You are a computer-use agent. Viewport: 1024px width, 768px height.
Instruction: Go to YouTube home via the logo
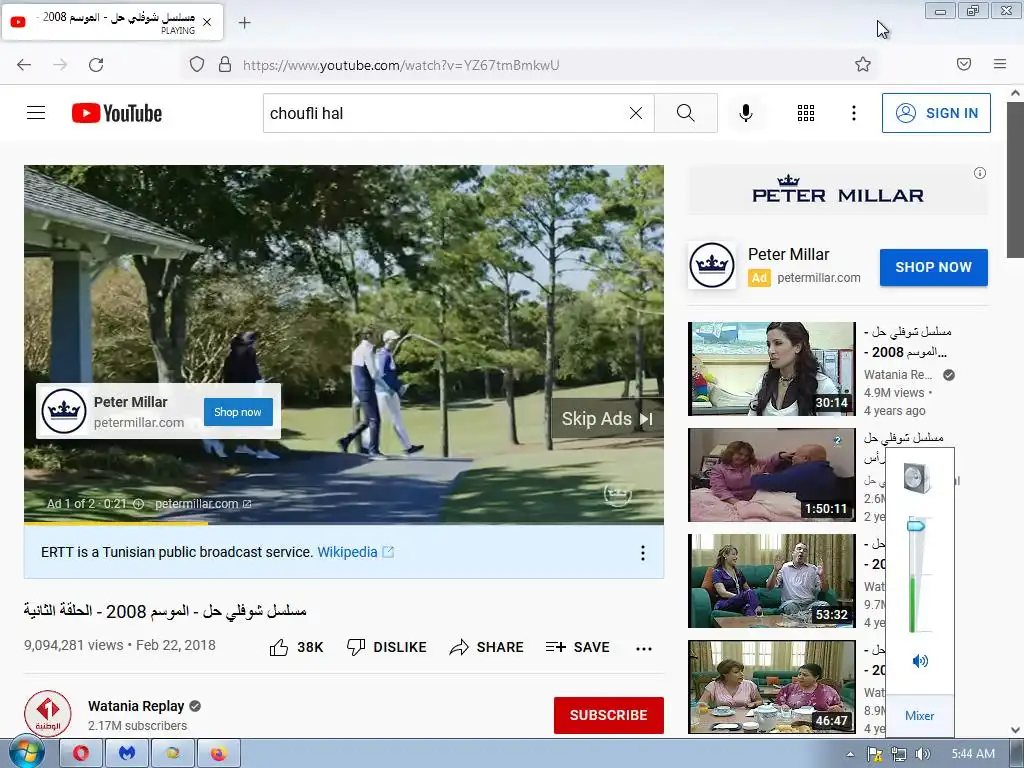coord(117,113)
